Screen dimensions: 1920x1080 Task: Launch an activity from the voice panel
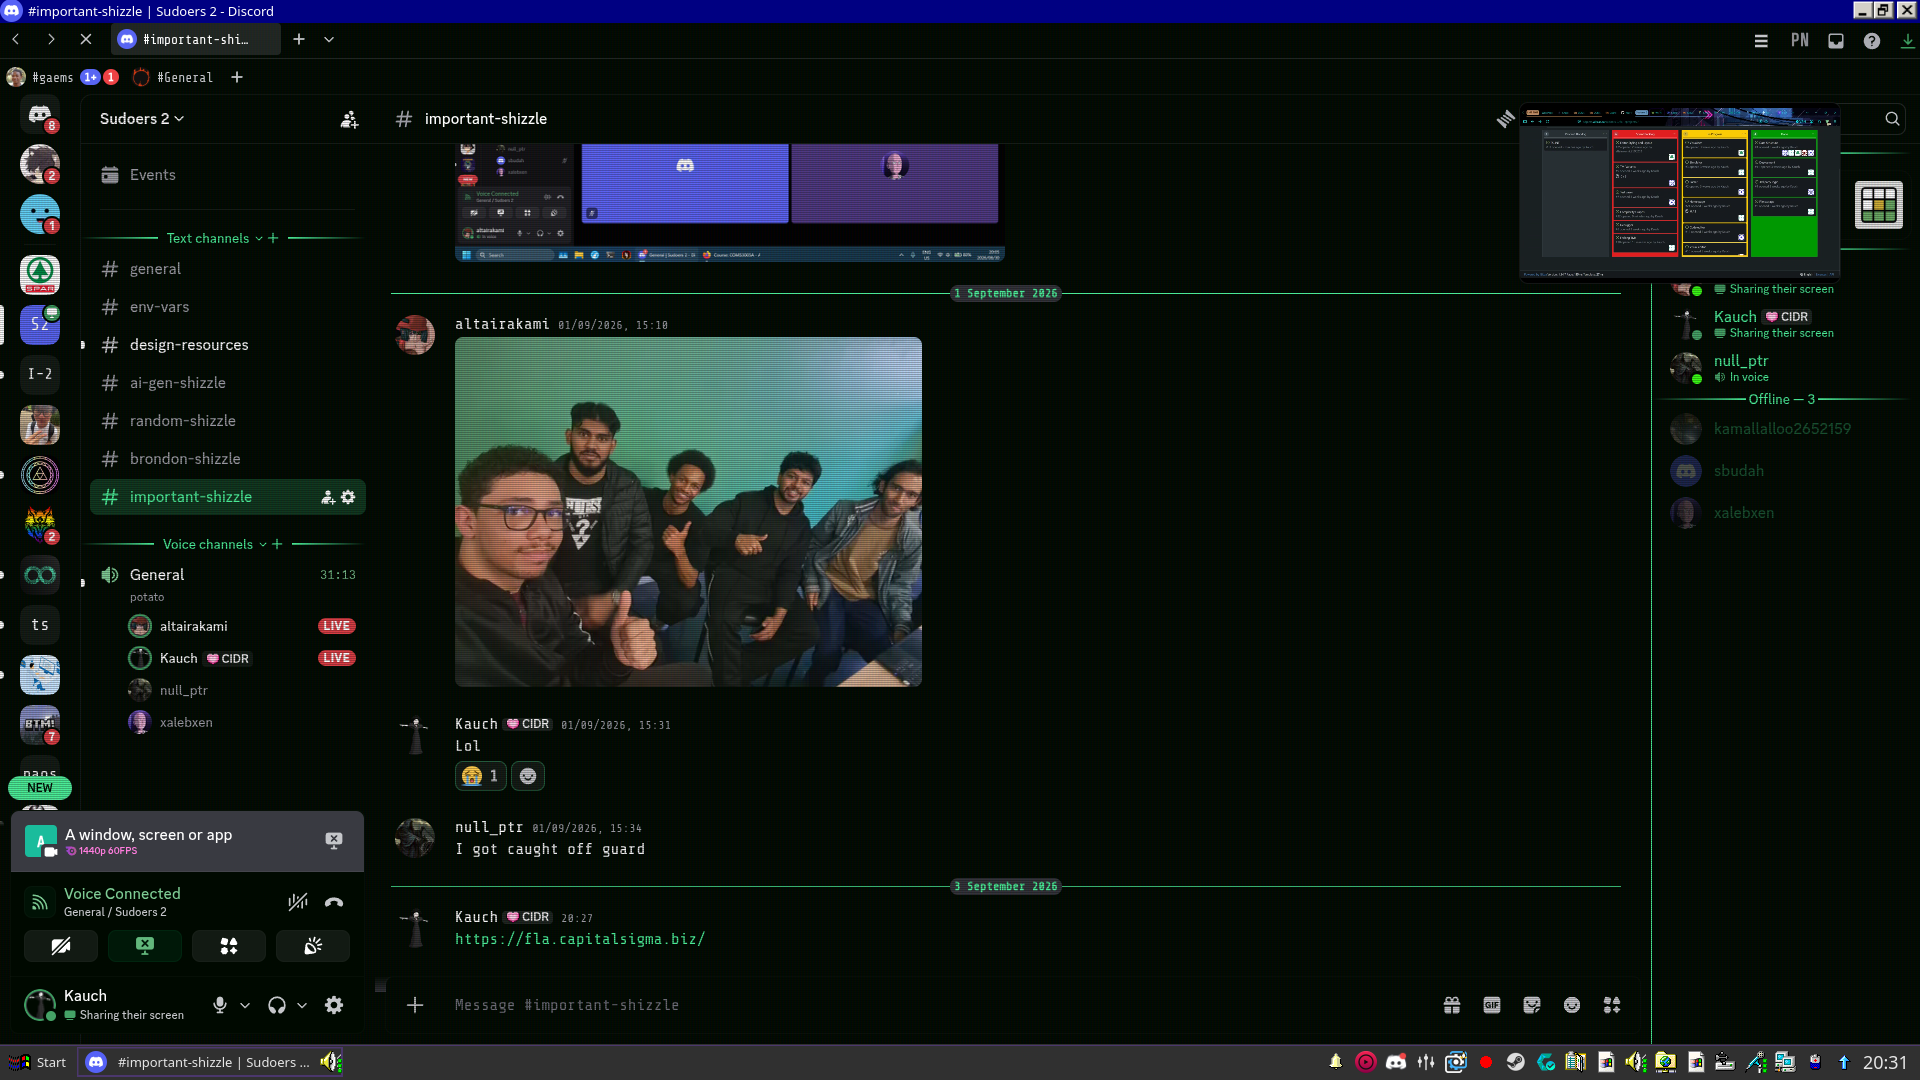tap(229, 946)
